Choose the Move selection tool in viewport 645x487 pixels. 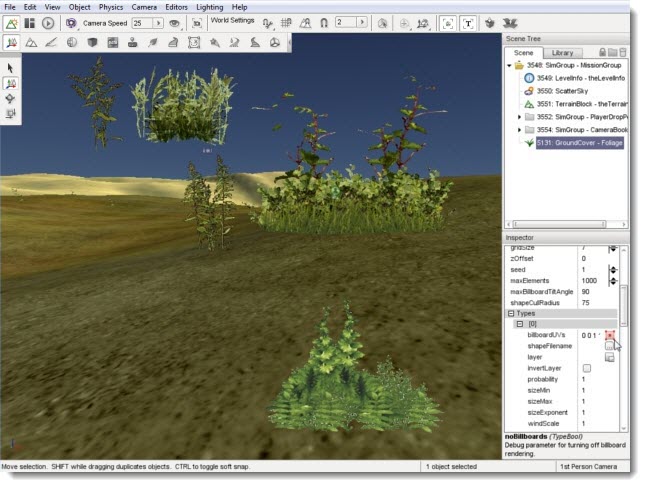click(10, 83)
